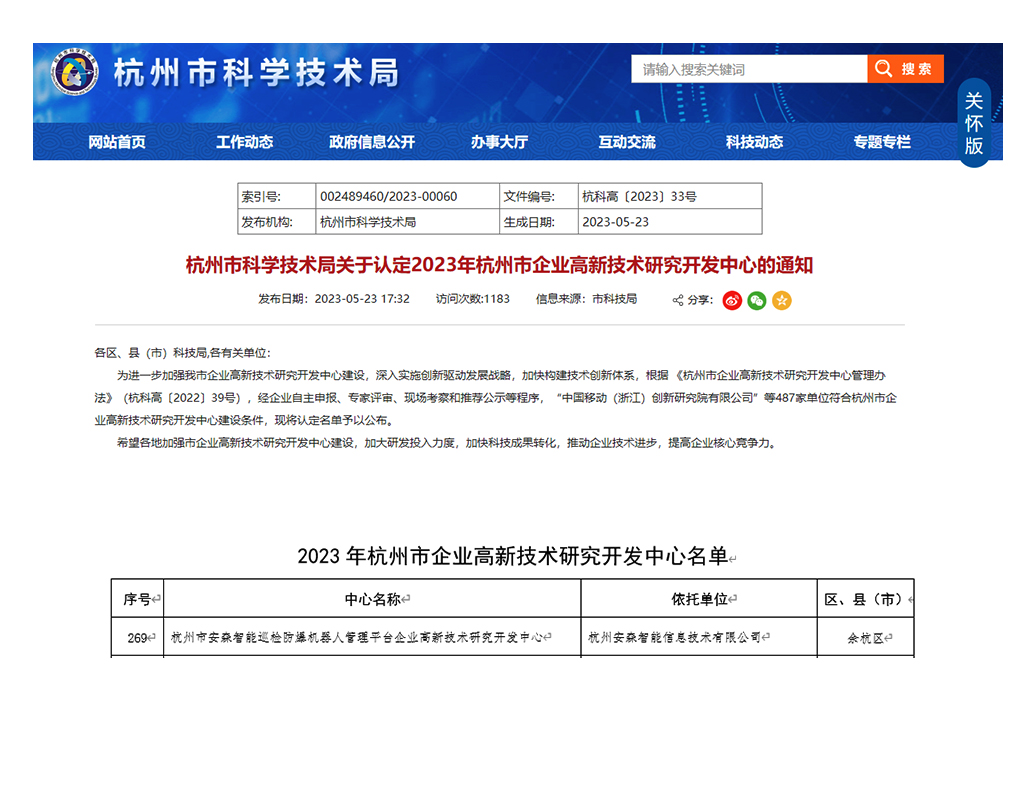Switch to 关怀版 accessibility version
1036x800 pixels.
click(x=974, y=123)
